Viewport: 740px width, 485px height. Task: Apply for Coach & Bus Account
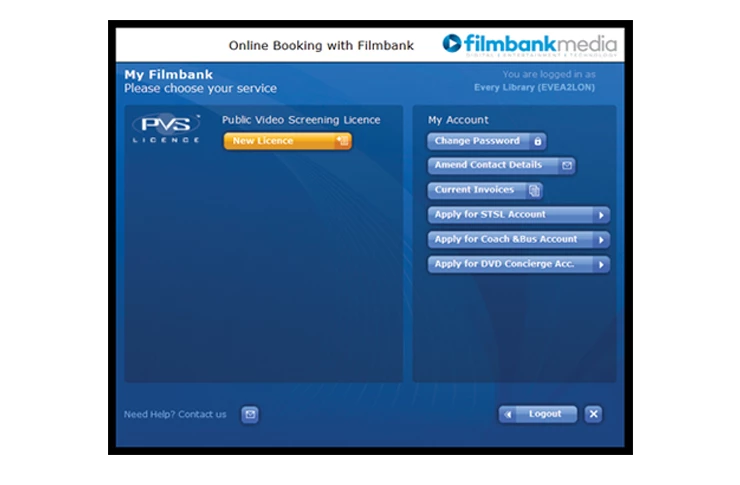point(519,240)
